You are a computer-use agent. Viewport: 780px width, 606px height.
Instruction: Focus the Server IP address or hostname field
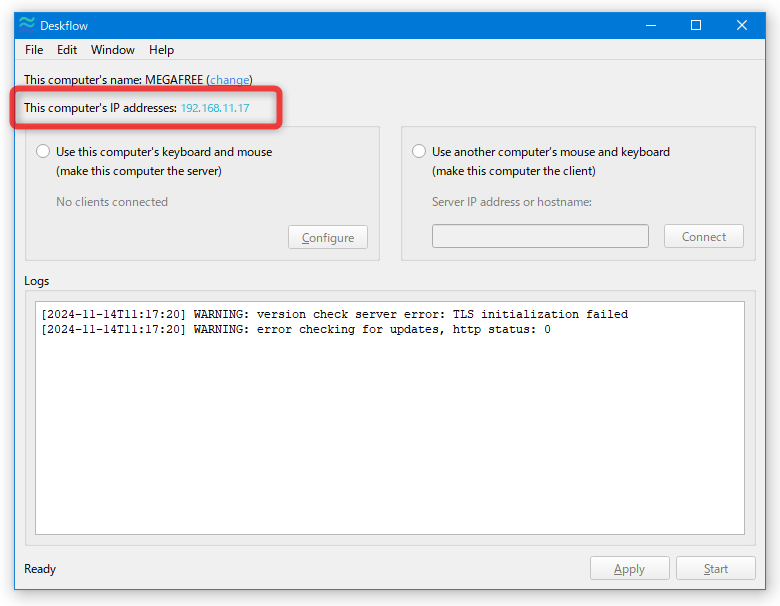(540, 236)
